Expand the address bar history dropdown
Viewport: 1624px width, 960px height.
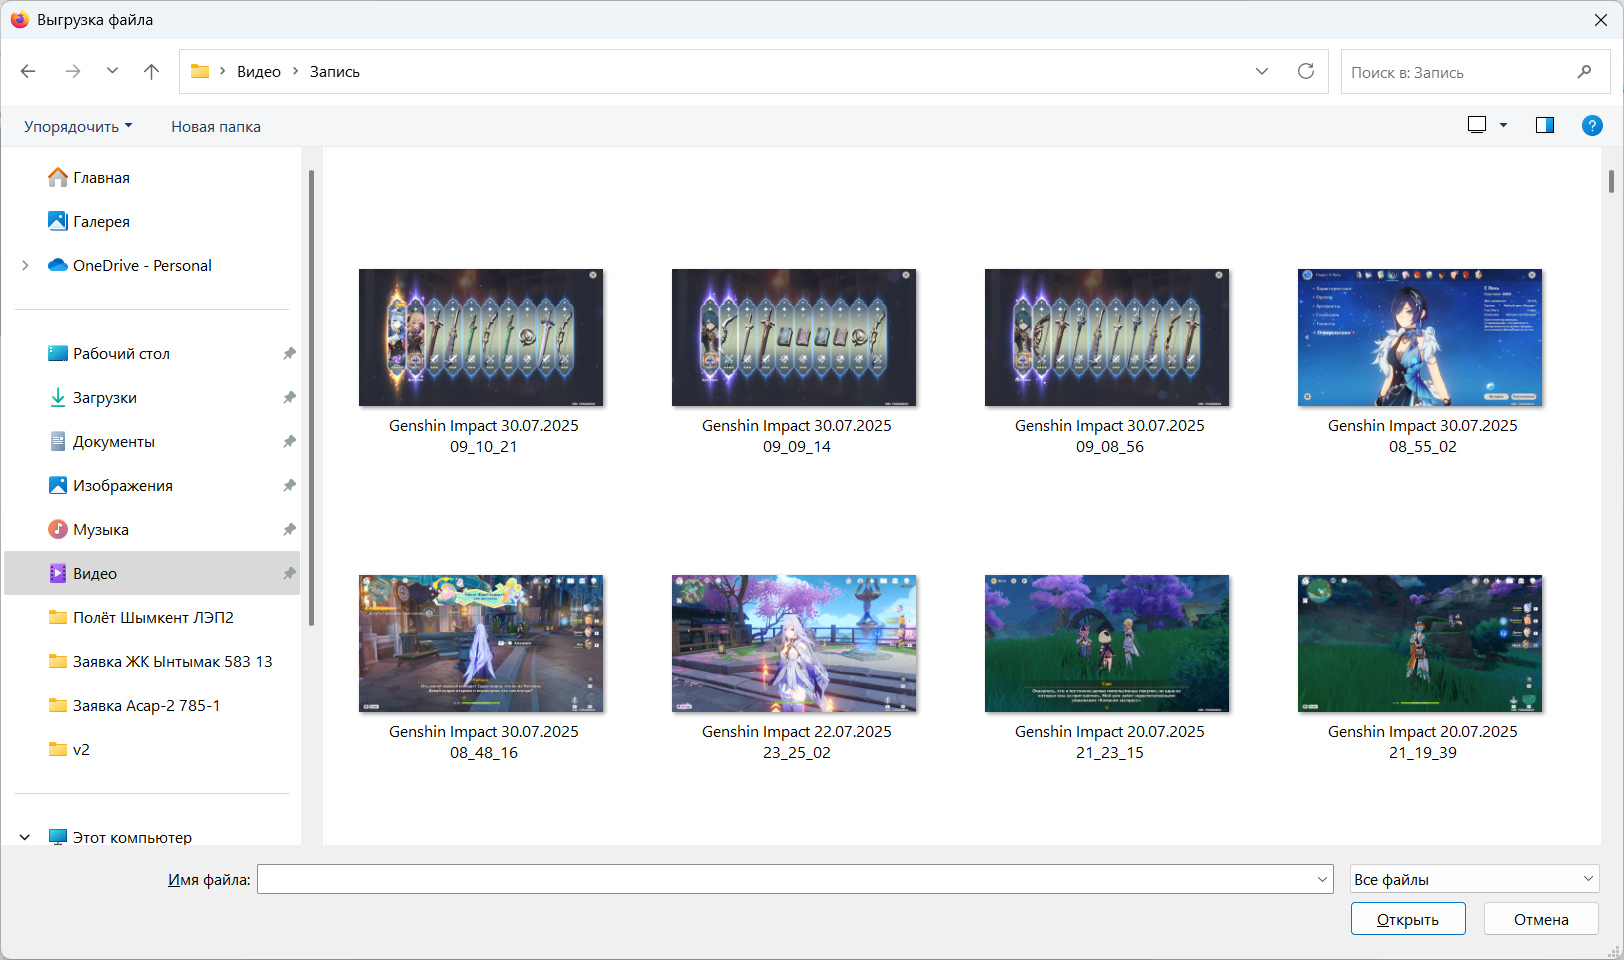tap(1262, 71)
